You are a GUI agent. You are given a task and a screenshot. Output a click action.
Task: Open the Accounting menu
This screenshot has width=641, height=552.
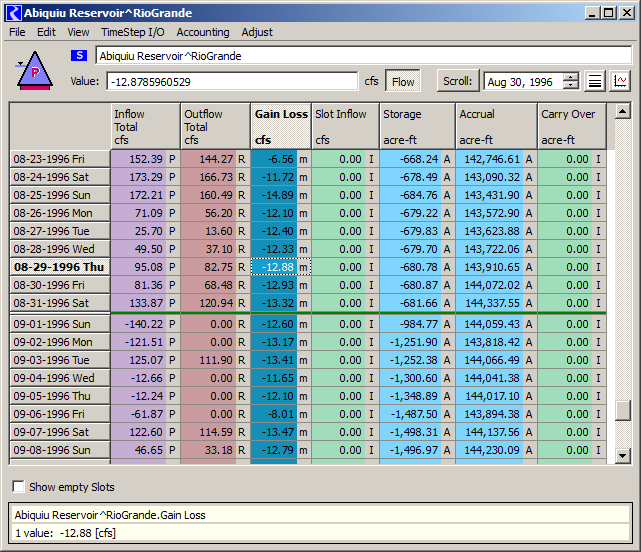(x=203, y=32)
